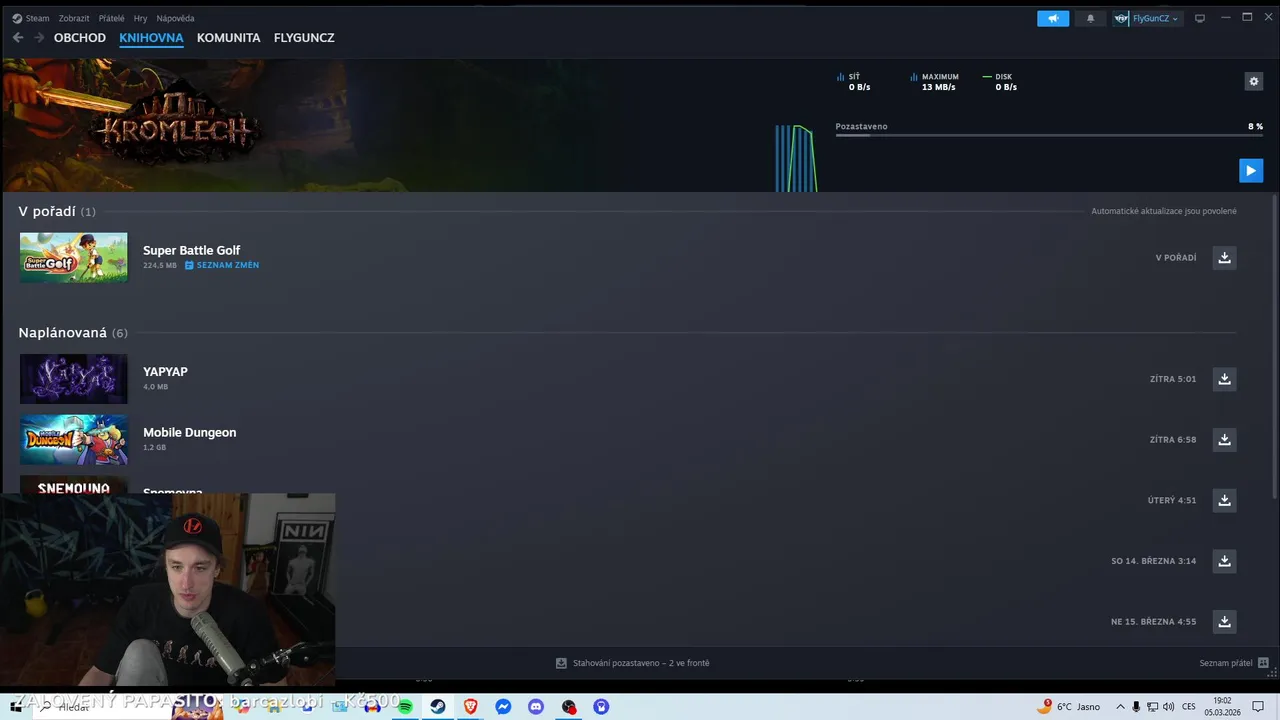Show hidden system tray icons

click(1120, 707)
